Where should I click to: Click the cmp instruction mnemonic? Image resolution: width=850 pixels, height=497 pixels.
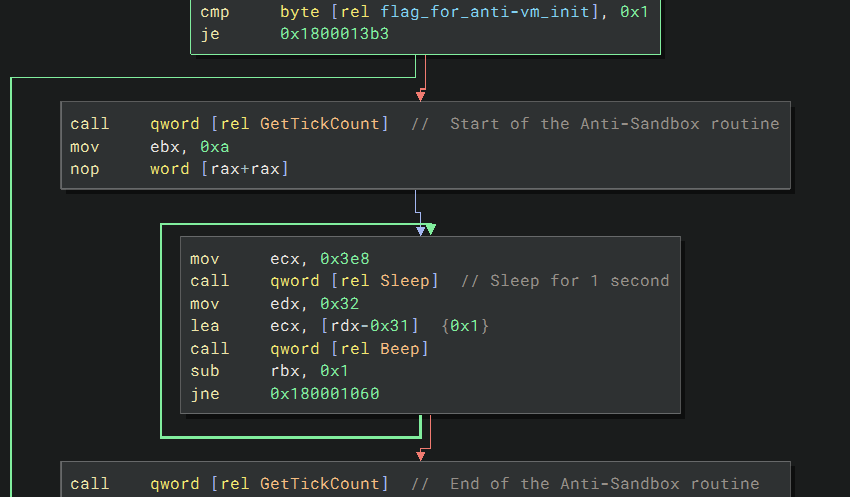point(215,12)
